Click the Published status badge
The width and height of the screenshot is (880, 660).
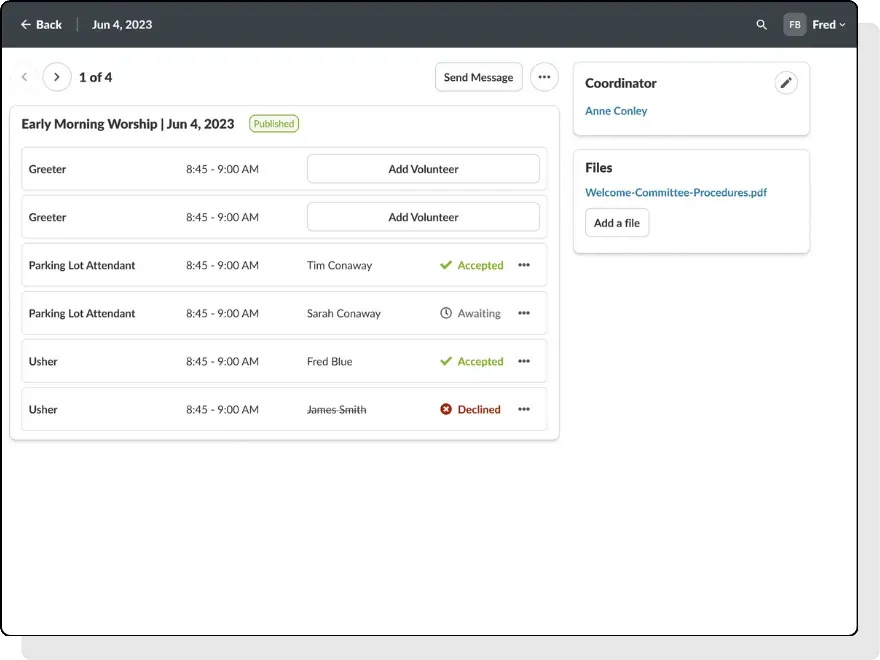pos(274,124)
